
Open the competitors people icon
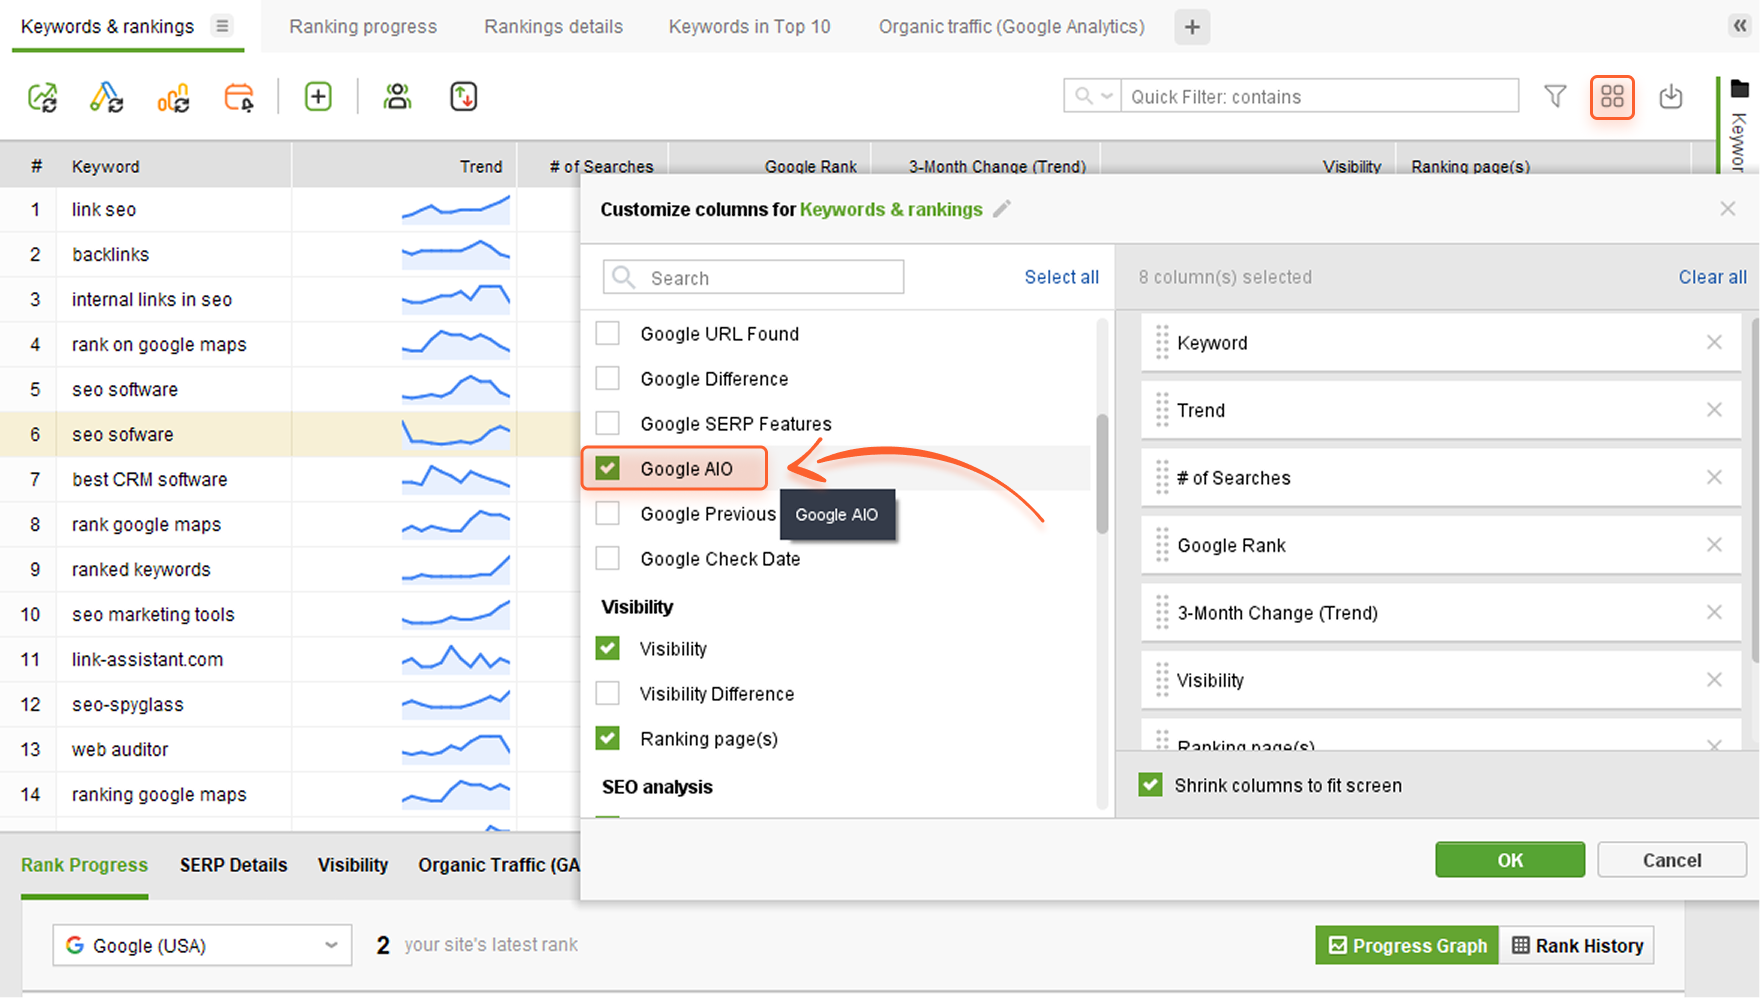click(397, 97)
